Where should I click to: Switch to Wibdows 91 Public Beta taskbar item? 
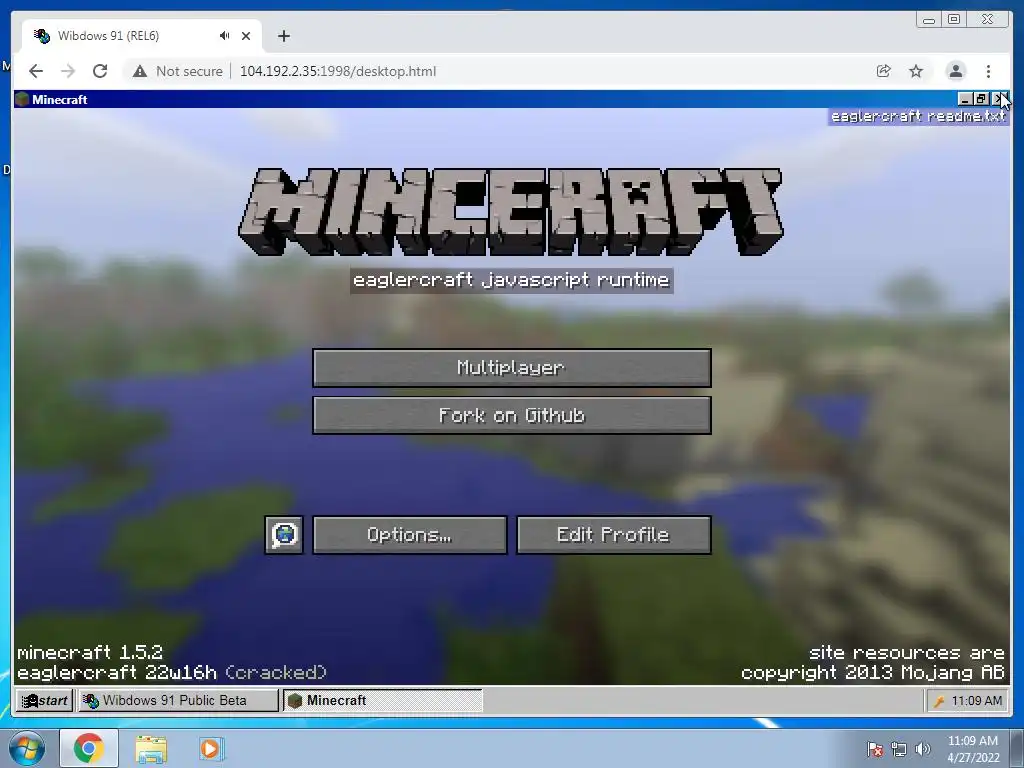pyautogui.click(x=178, y=700)
